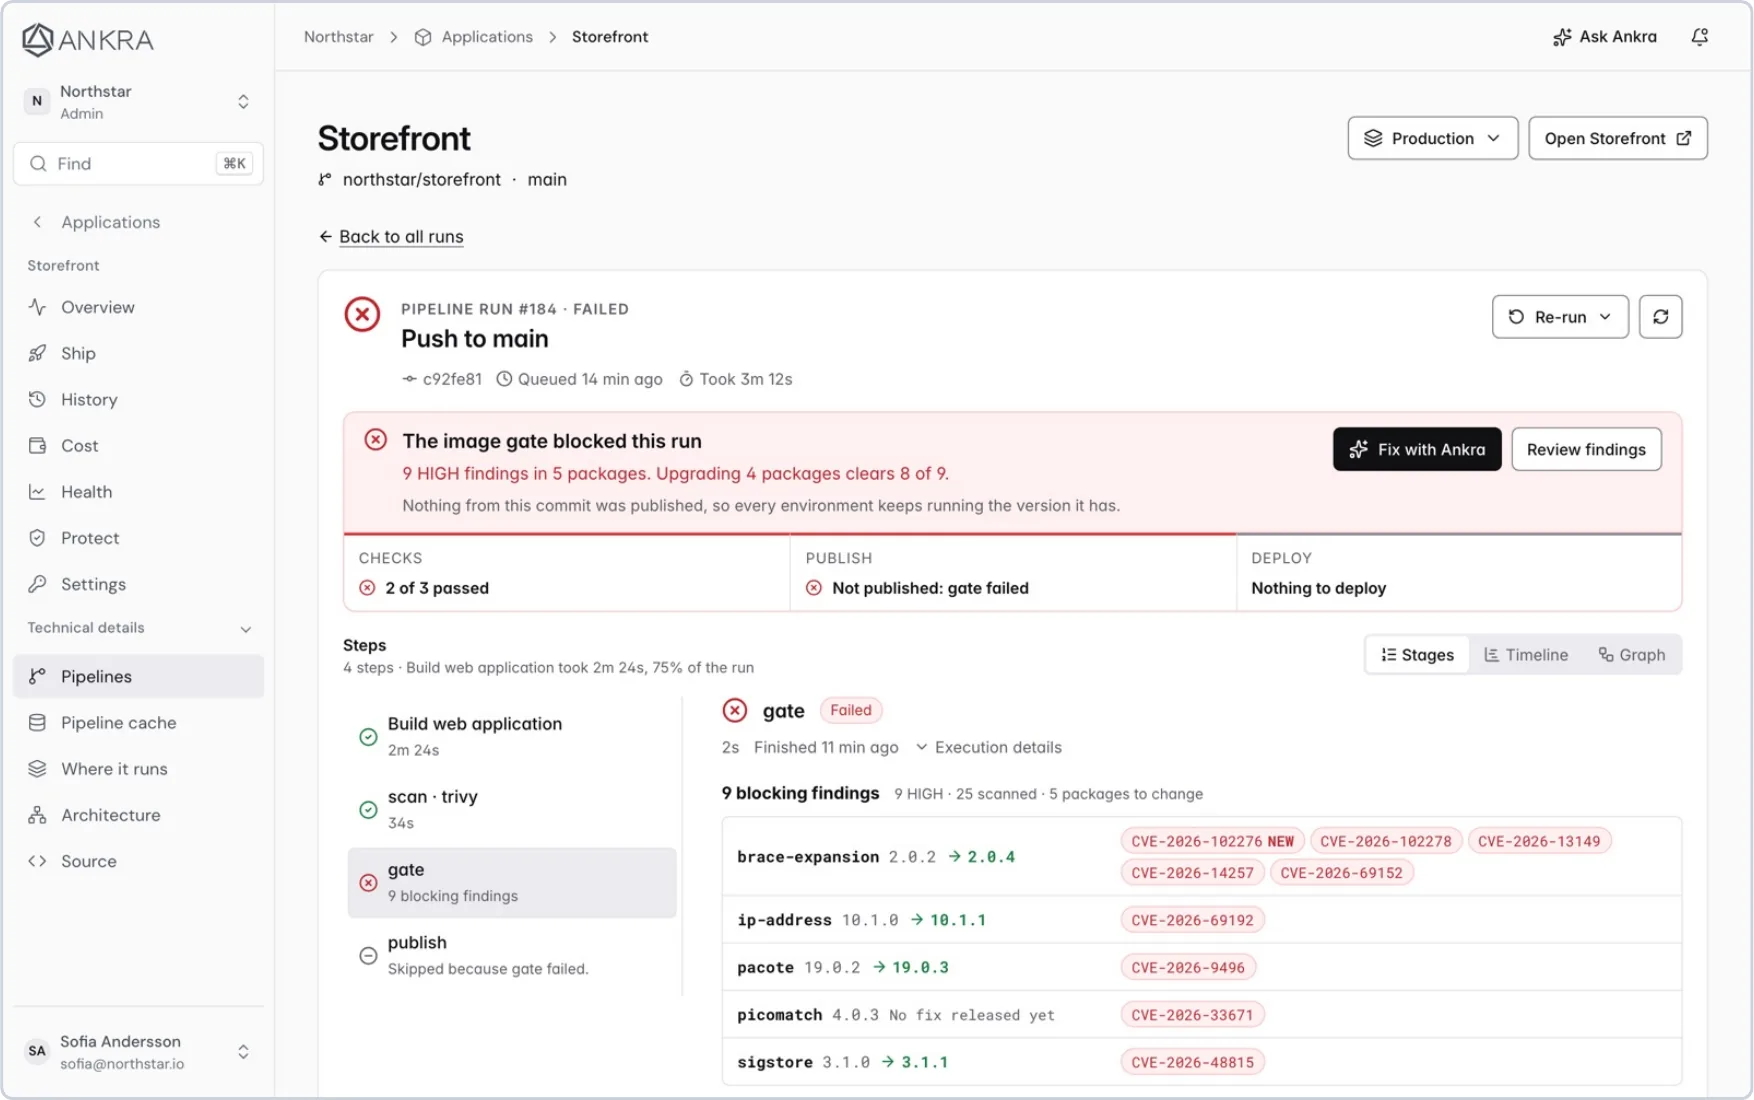Select Build web application step
The image size is (1754, 1100).
click(512, 736)
